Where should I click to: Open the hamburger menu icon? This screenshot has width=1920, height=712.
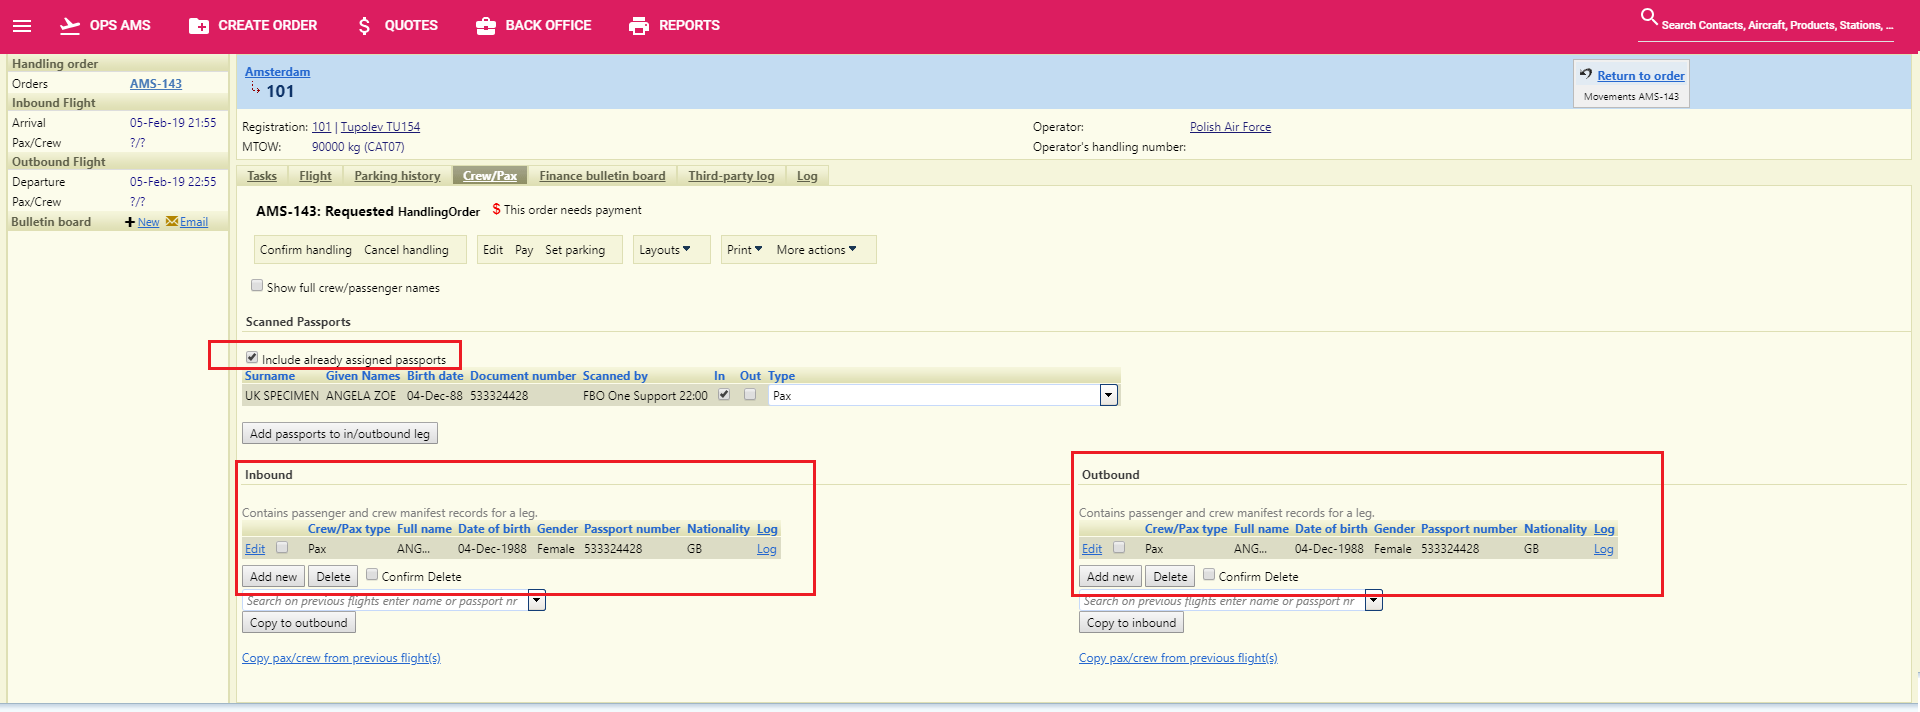22,26
